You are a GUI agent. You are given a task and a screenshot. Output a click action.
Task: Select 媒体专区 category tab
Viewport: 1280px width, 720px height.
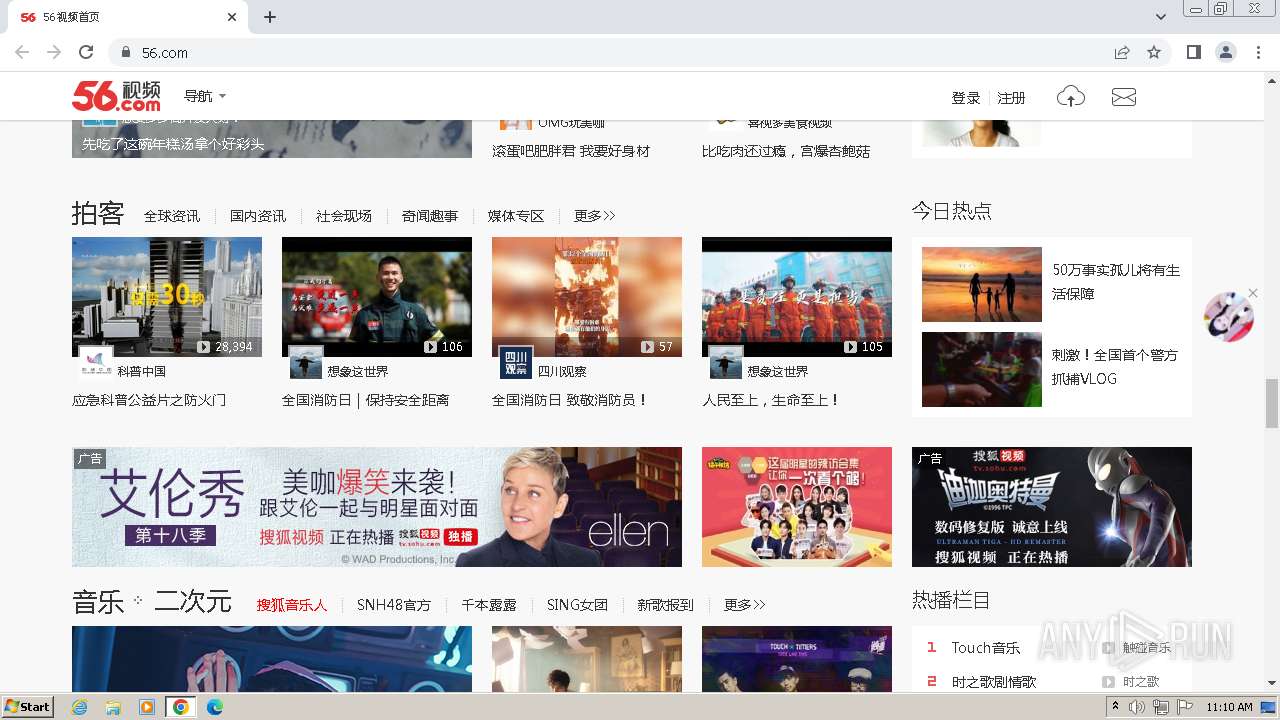[x=516, y=216]
